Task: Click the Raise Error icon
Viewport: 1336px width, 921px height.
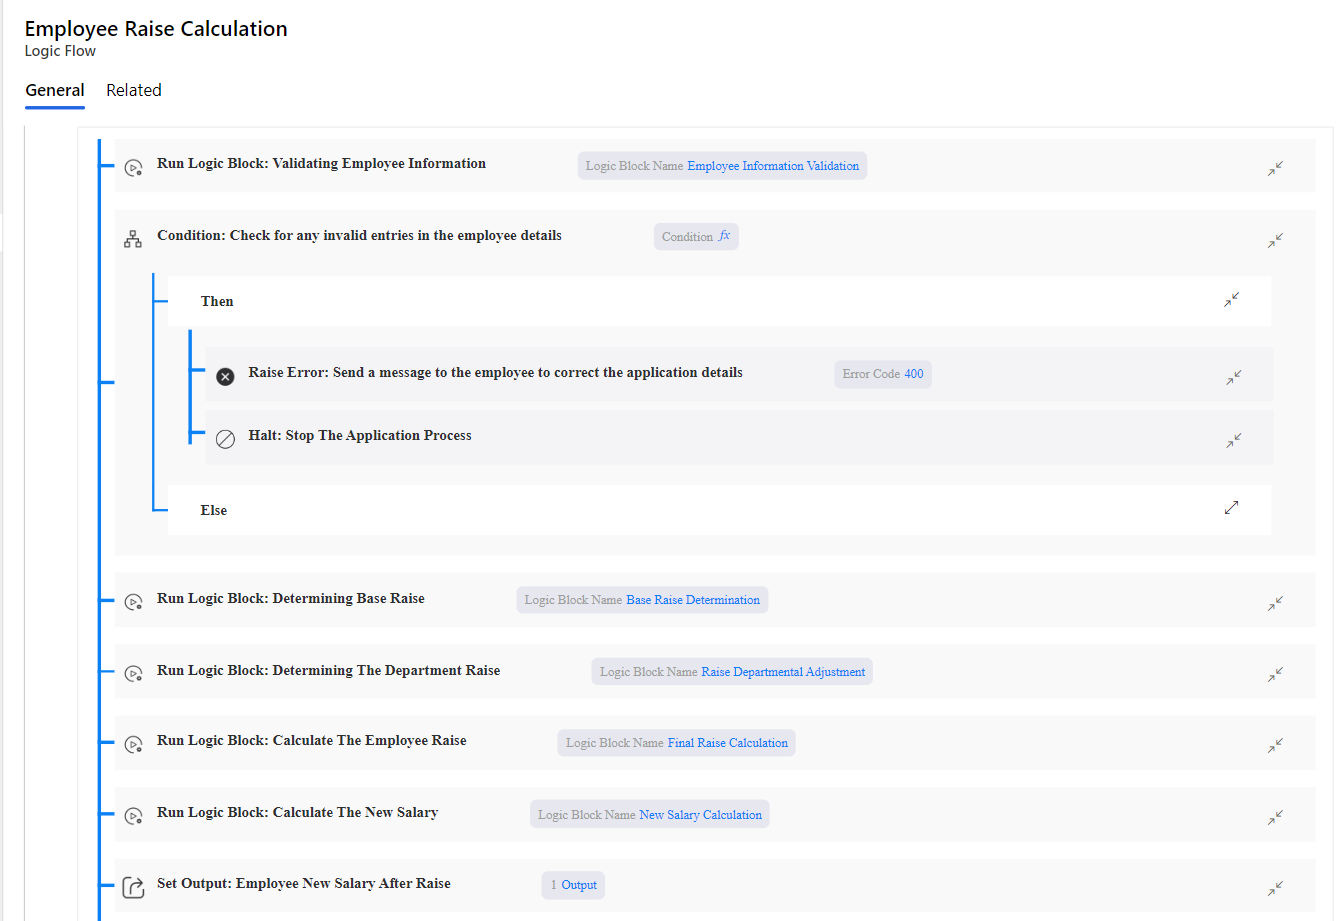Action: point(225,376)
